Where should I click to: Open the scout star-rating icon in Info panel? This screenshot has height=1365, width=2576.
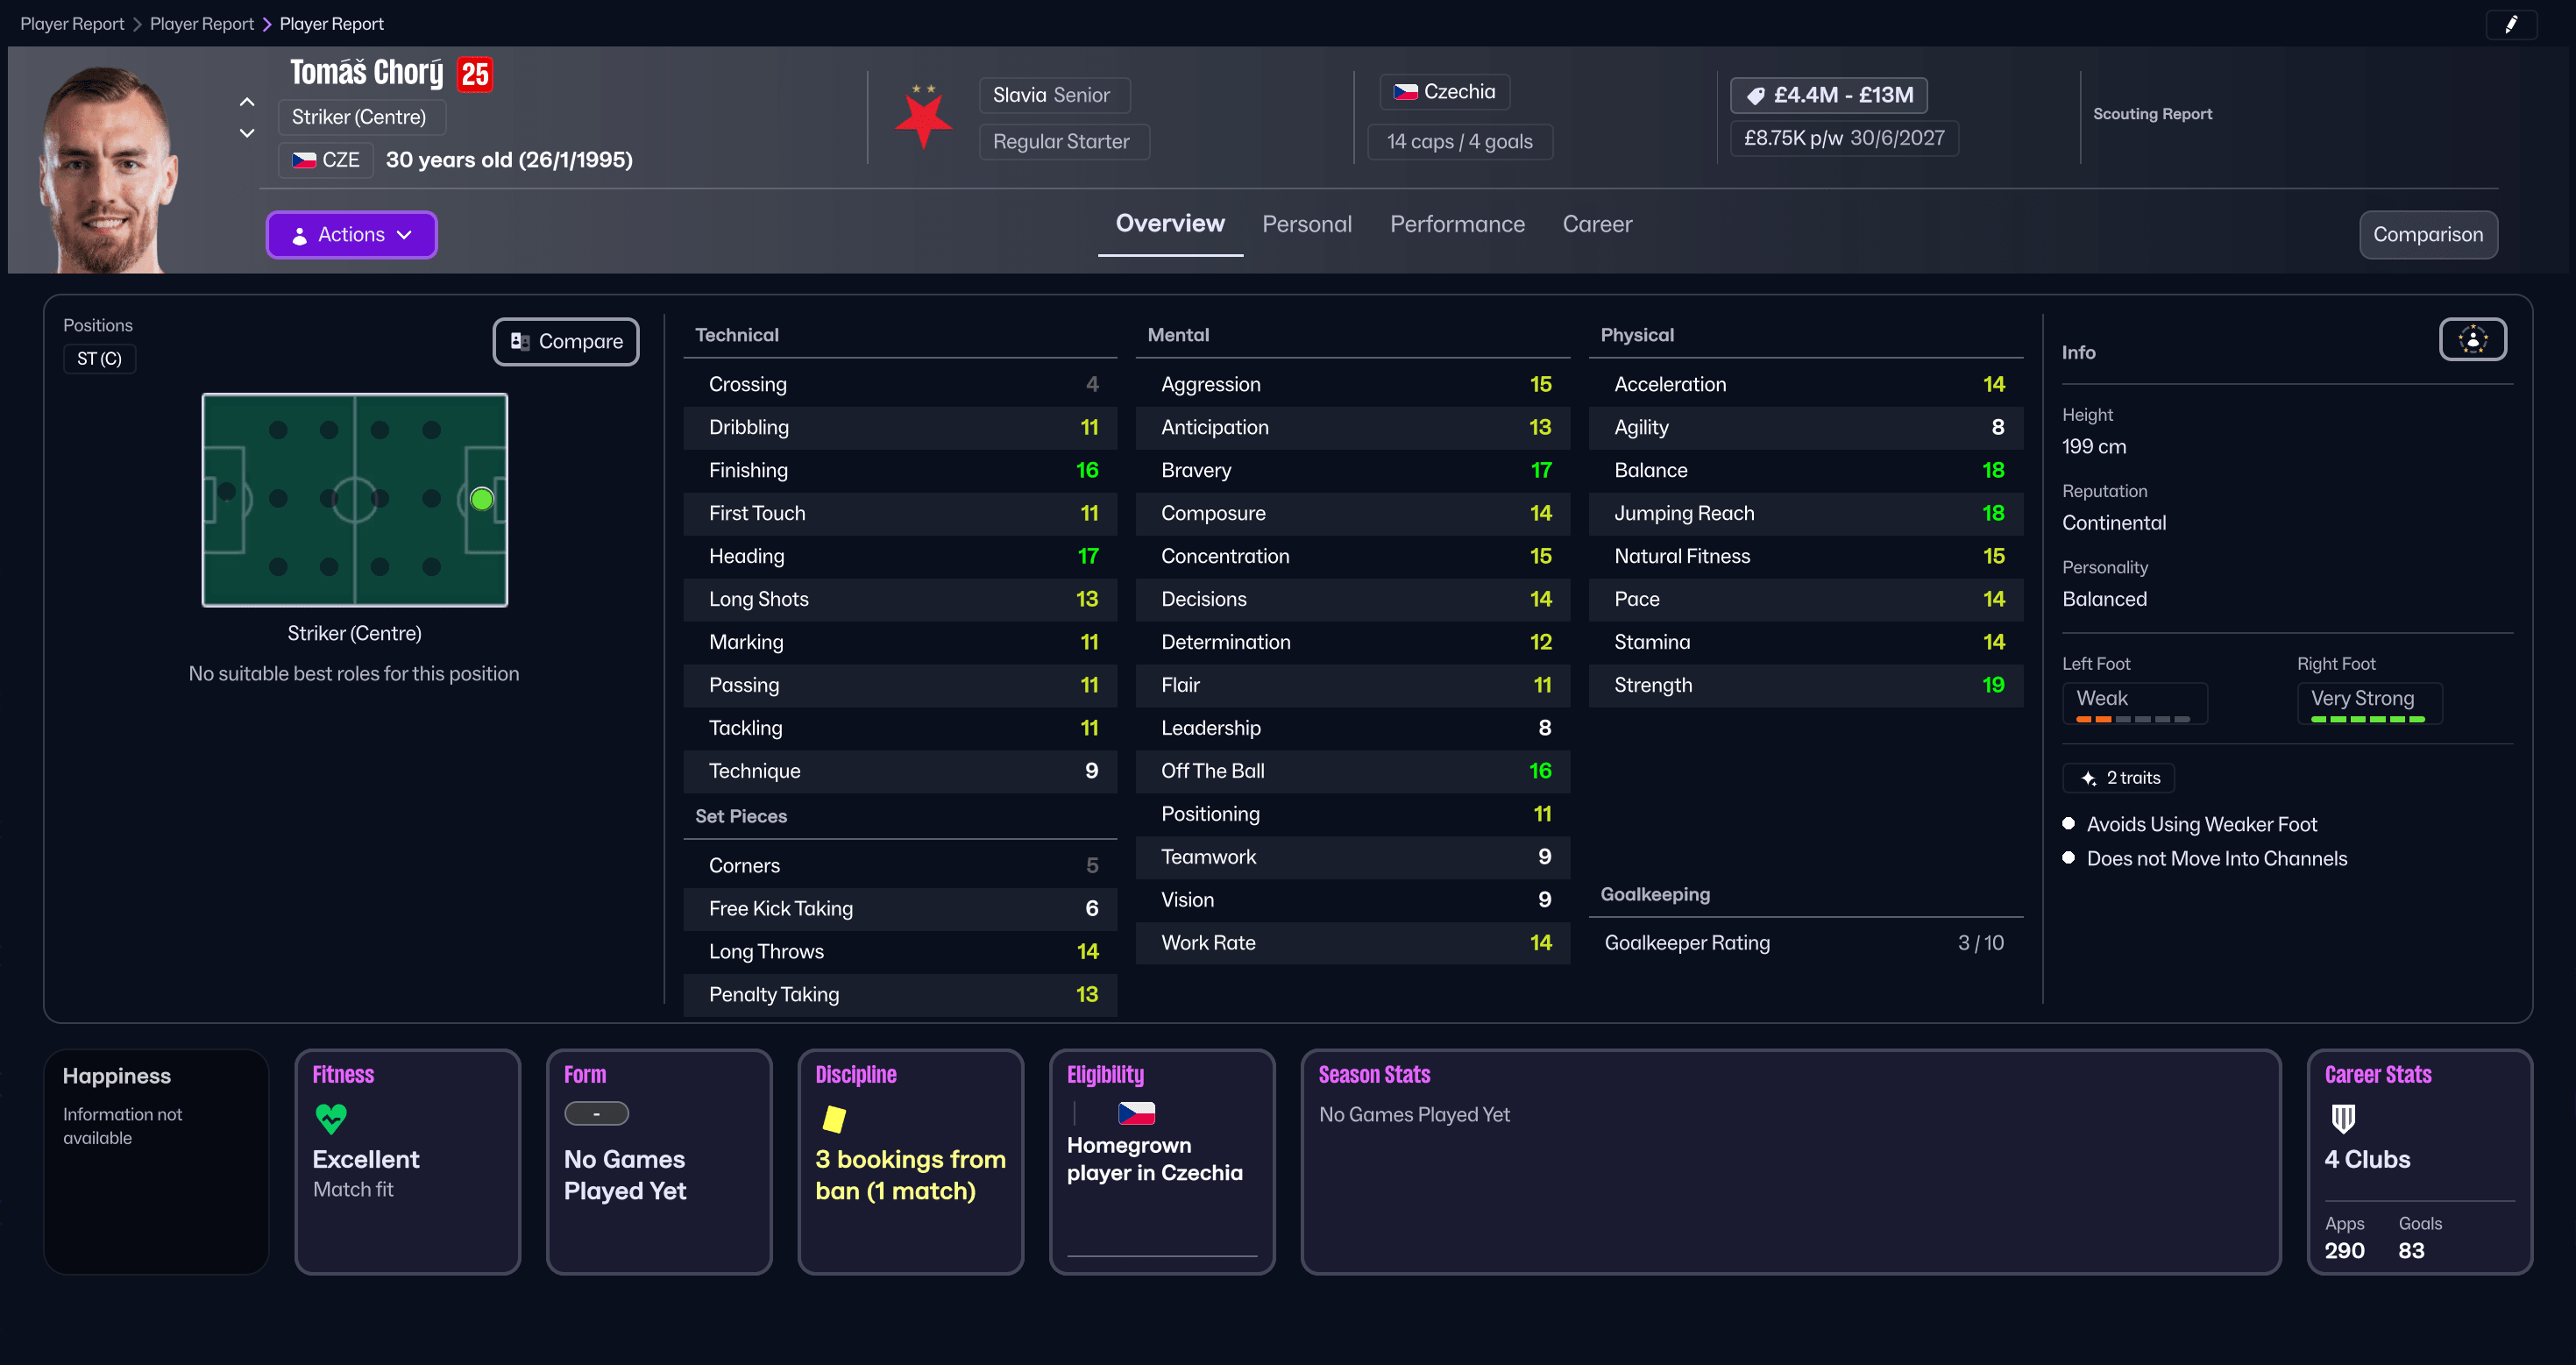click(2472, 339)
